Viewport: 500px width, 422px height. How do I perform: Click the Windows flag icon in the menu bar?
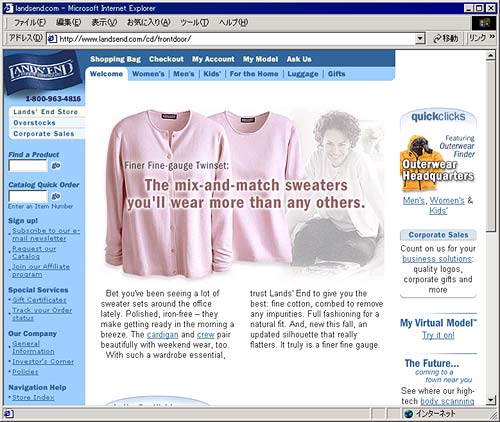coord(484,23)
